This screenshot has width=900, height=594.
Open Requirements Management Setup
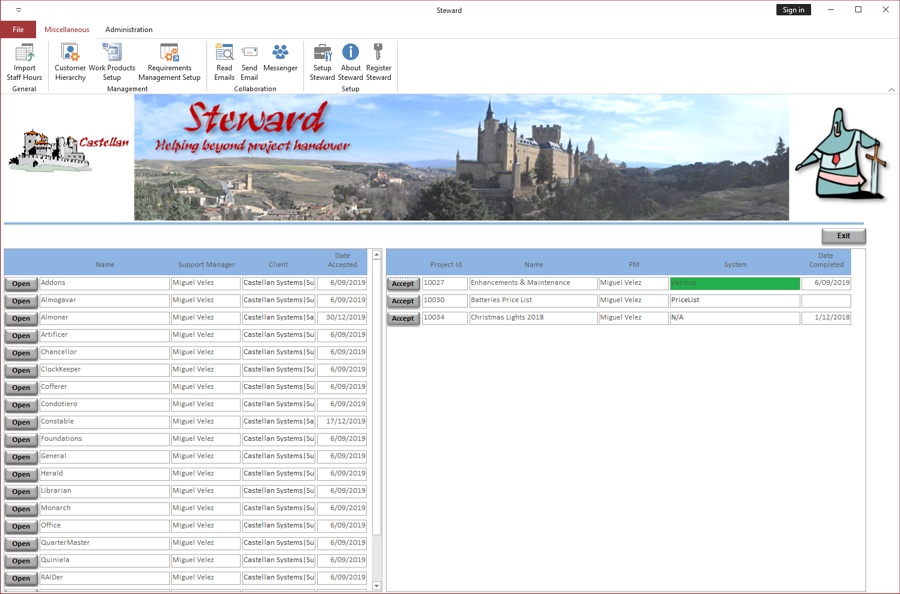[x=169, y=62]
